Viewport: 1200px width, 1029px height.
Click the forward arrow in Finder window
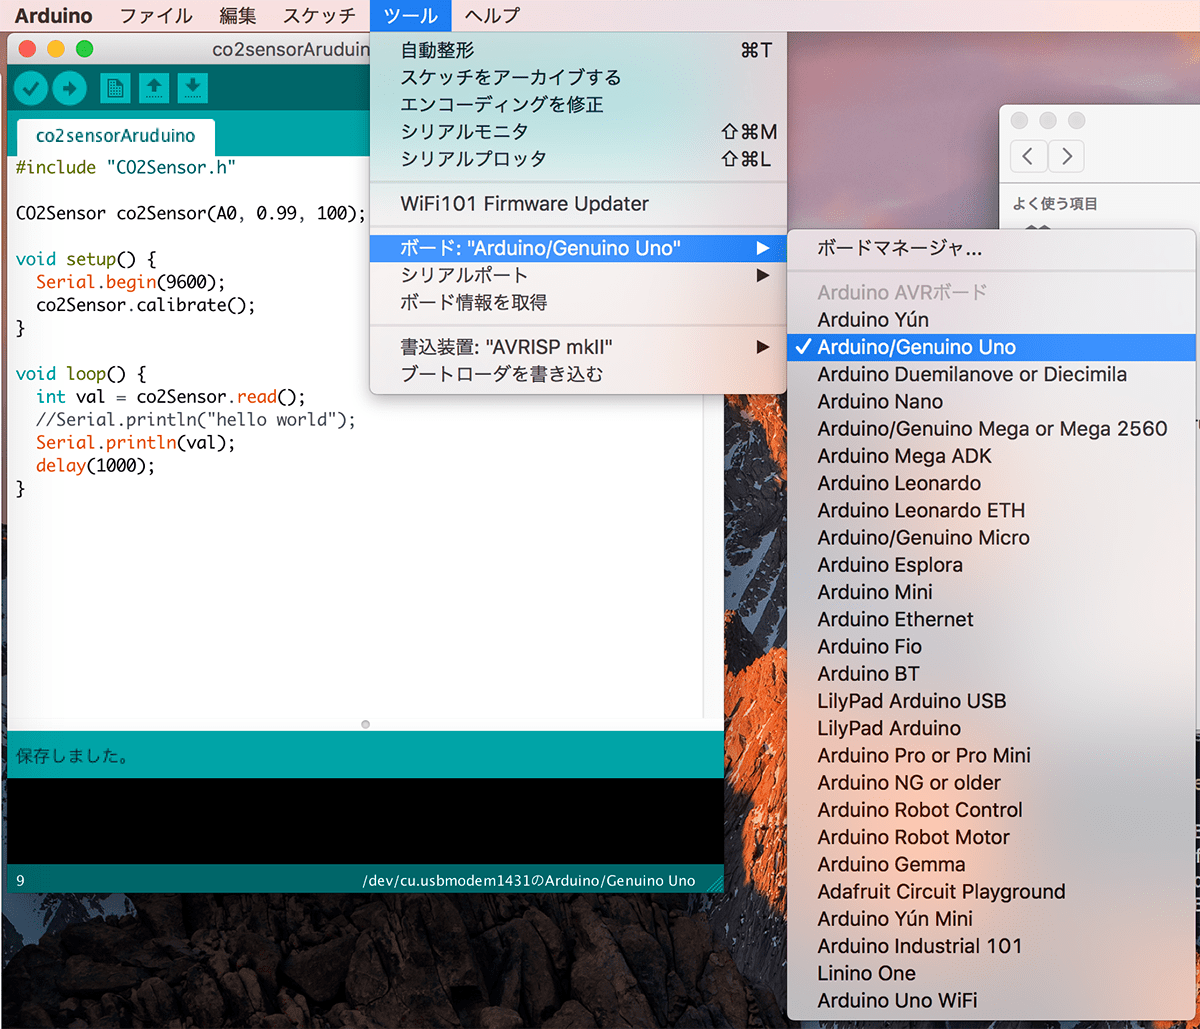pos(1067,156)
